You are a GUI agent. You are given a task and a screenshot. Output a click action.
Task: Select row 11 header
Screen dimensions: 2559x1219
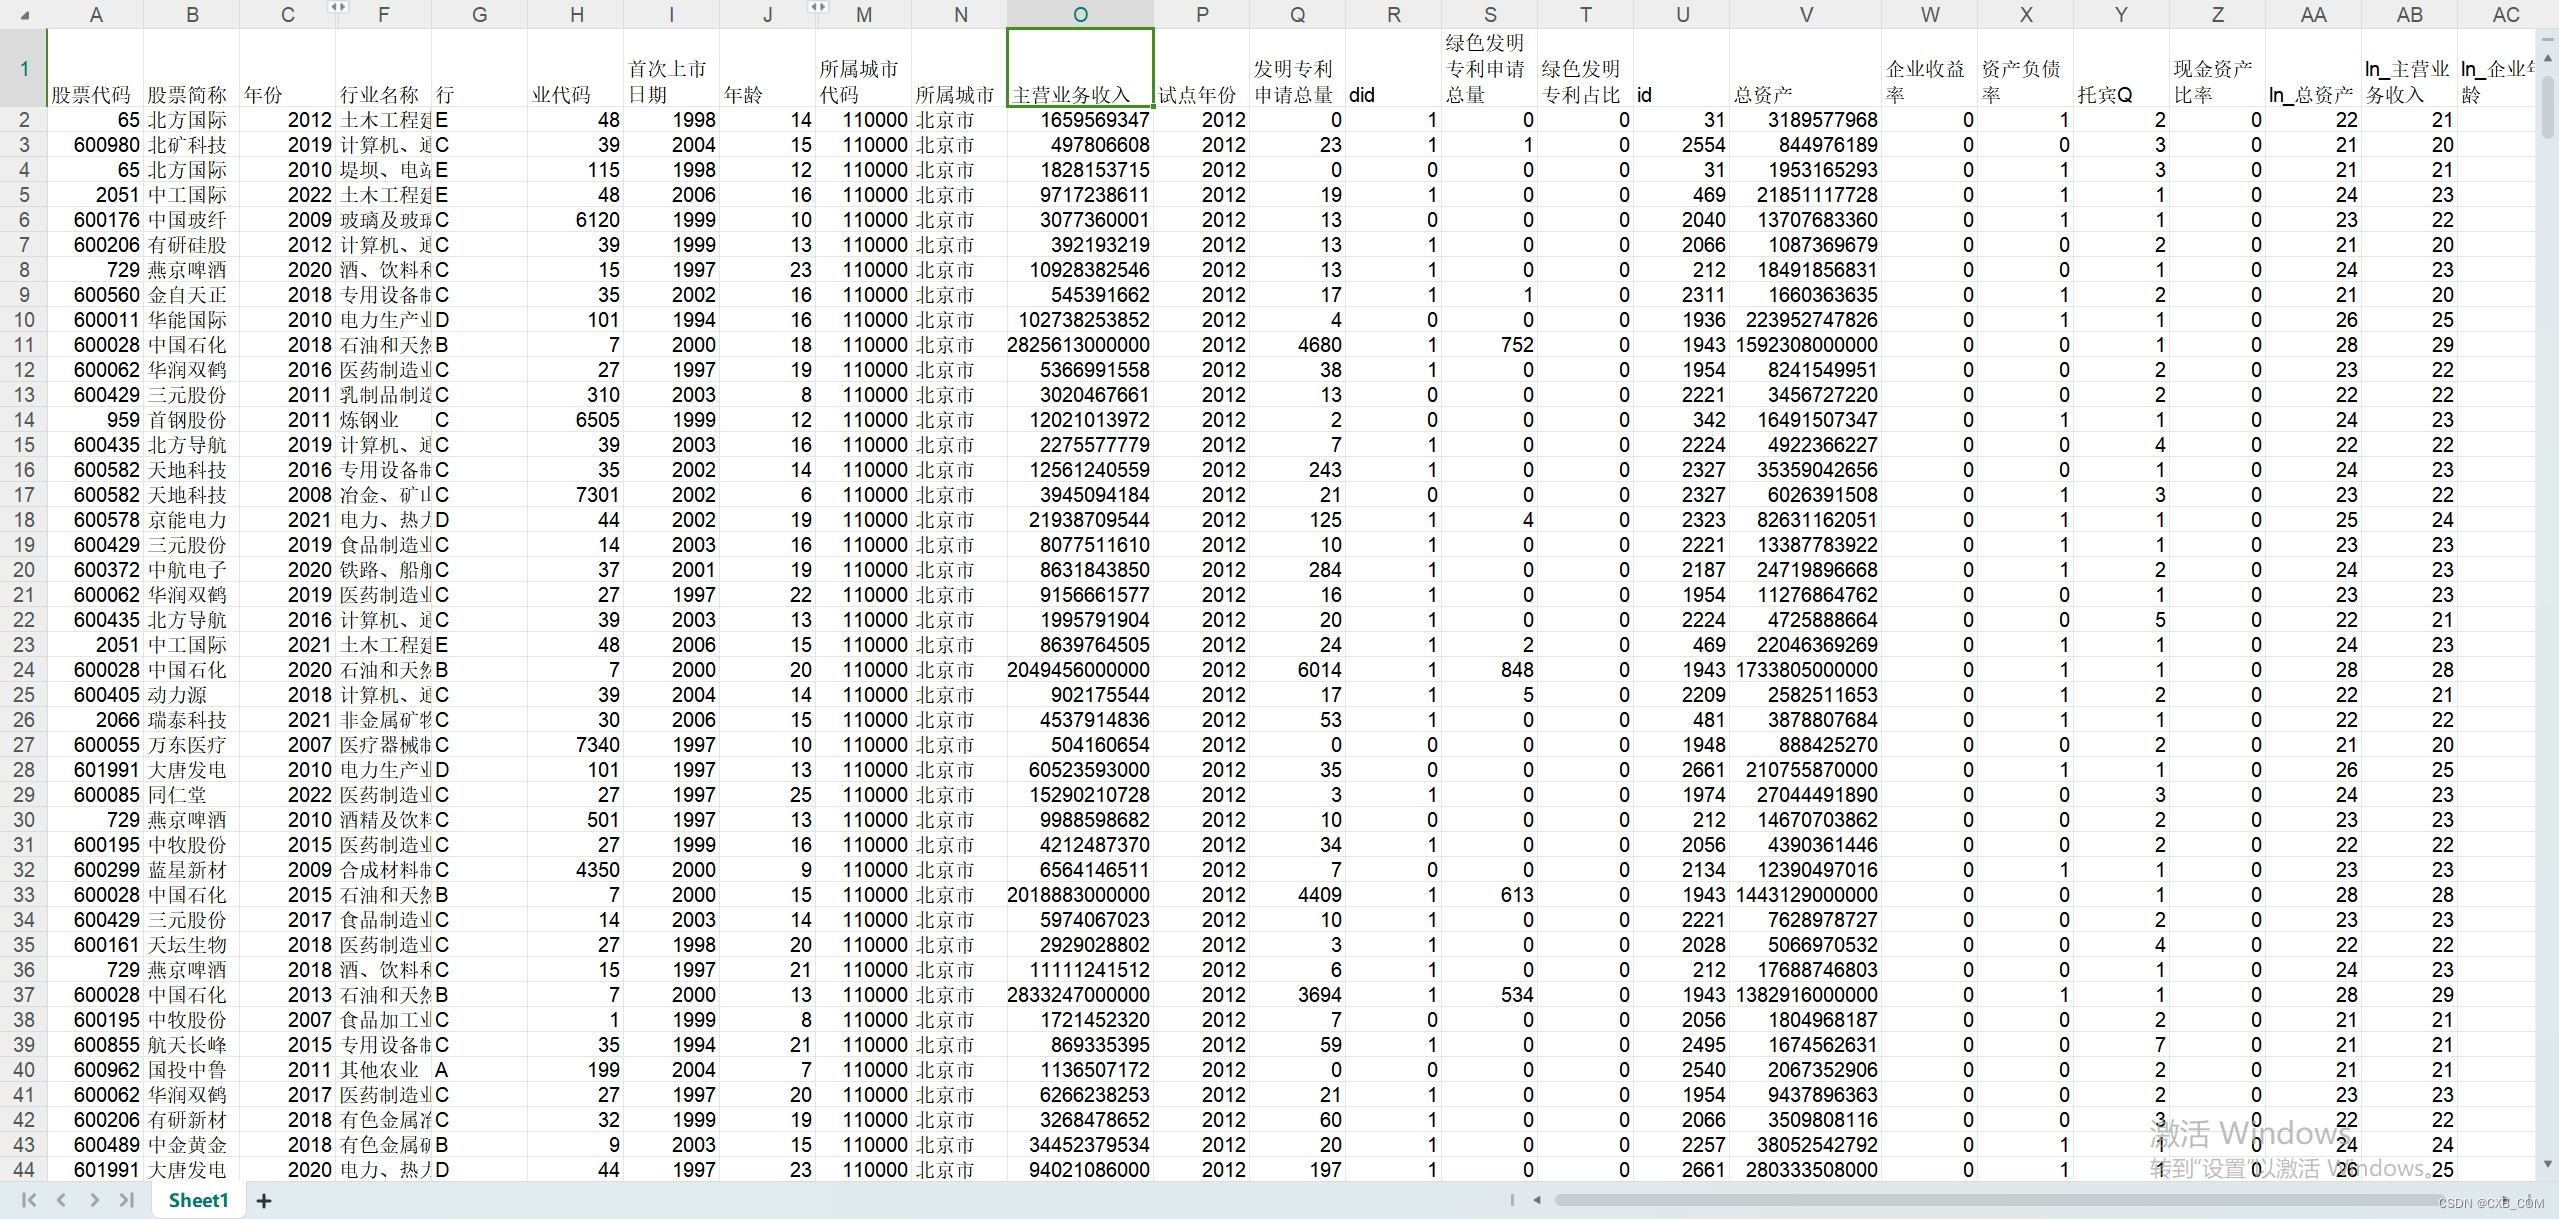coord(23,345)
